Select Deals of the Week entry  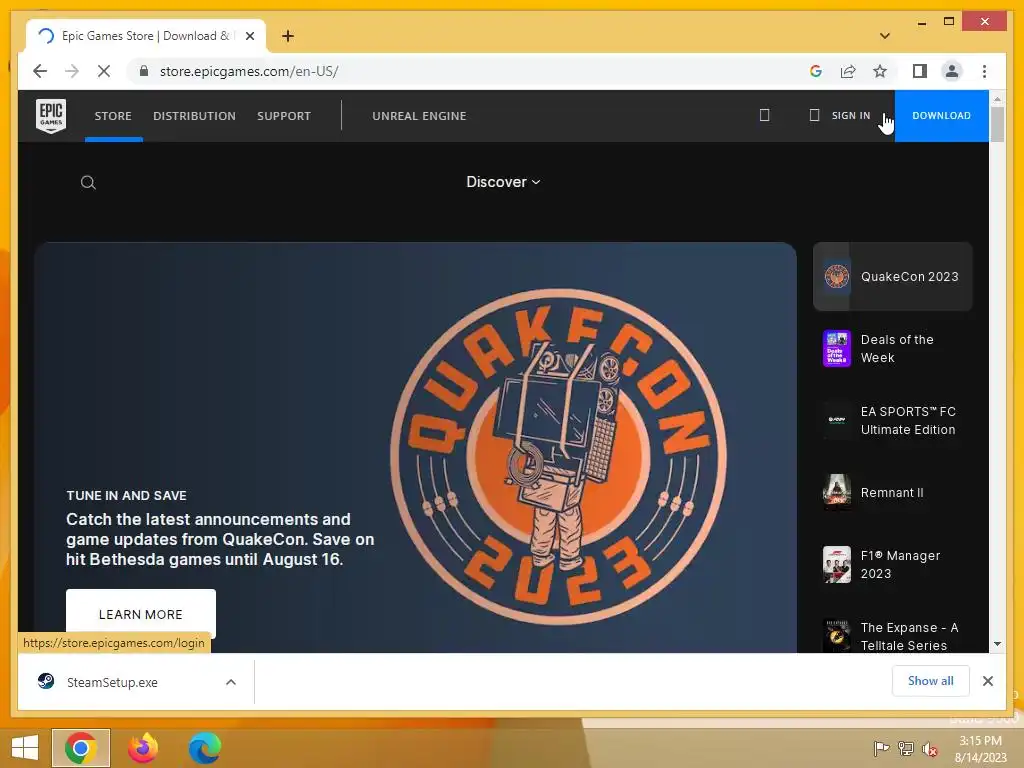click(893, 349)
